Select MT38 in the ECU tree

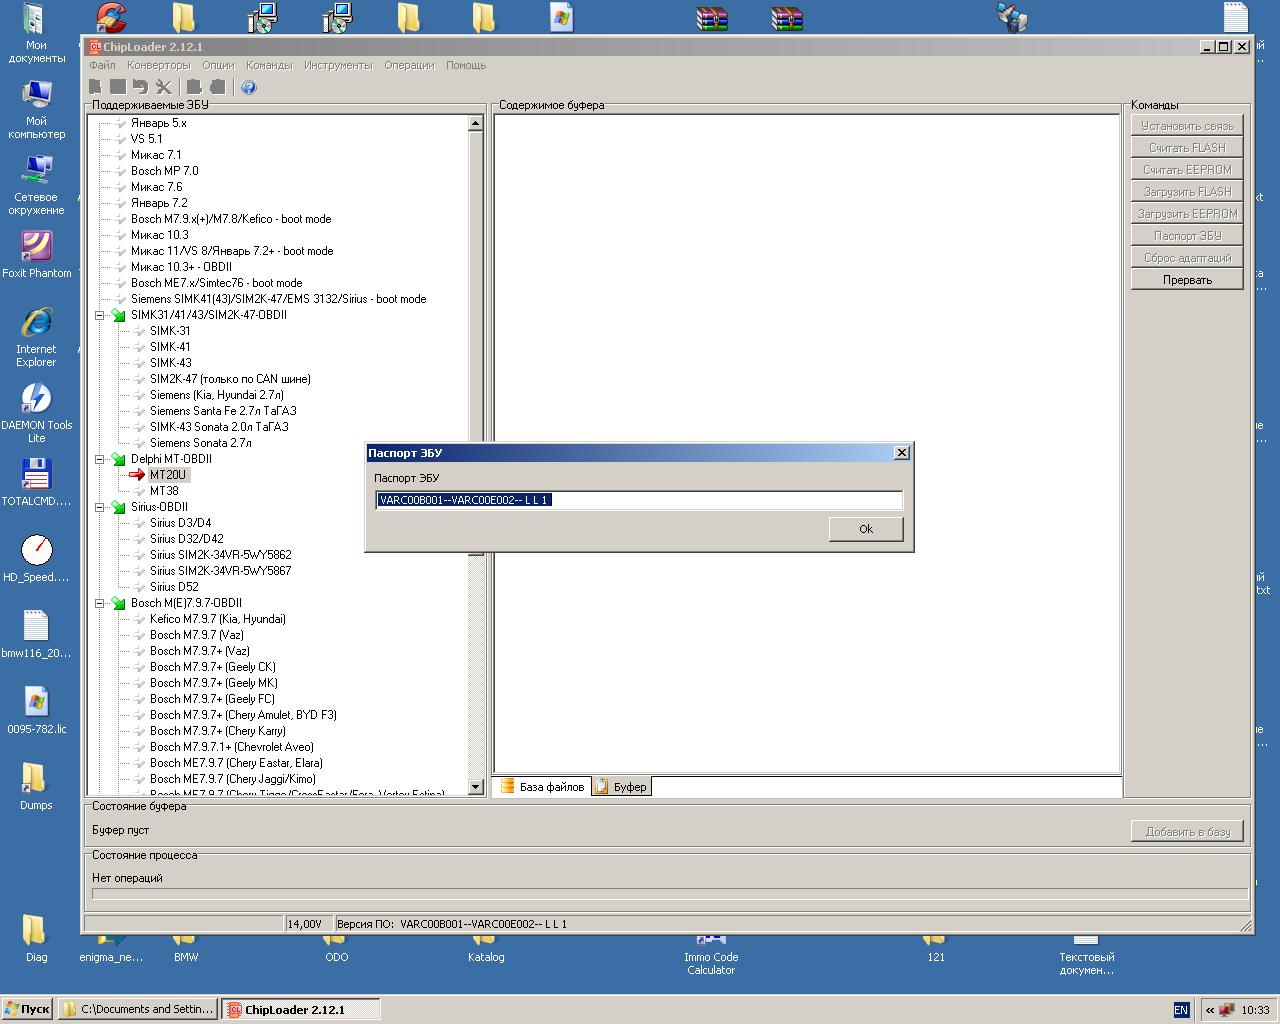pos(164,491)
